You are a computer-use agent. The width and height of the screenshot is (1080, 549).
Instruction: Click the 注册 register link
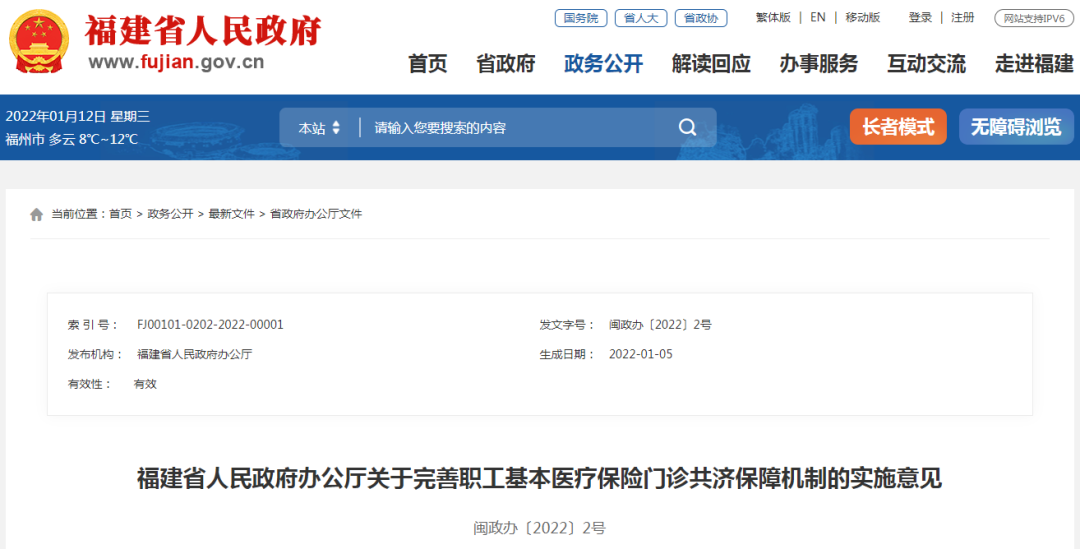tap(962, 17)
